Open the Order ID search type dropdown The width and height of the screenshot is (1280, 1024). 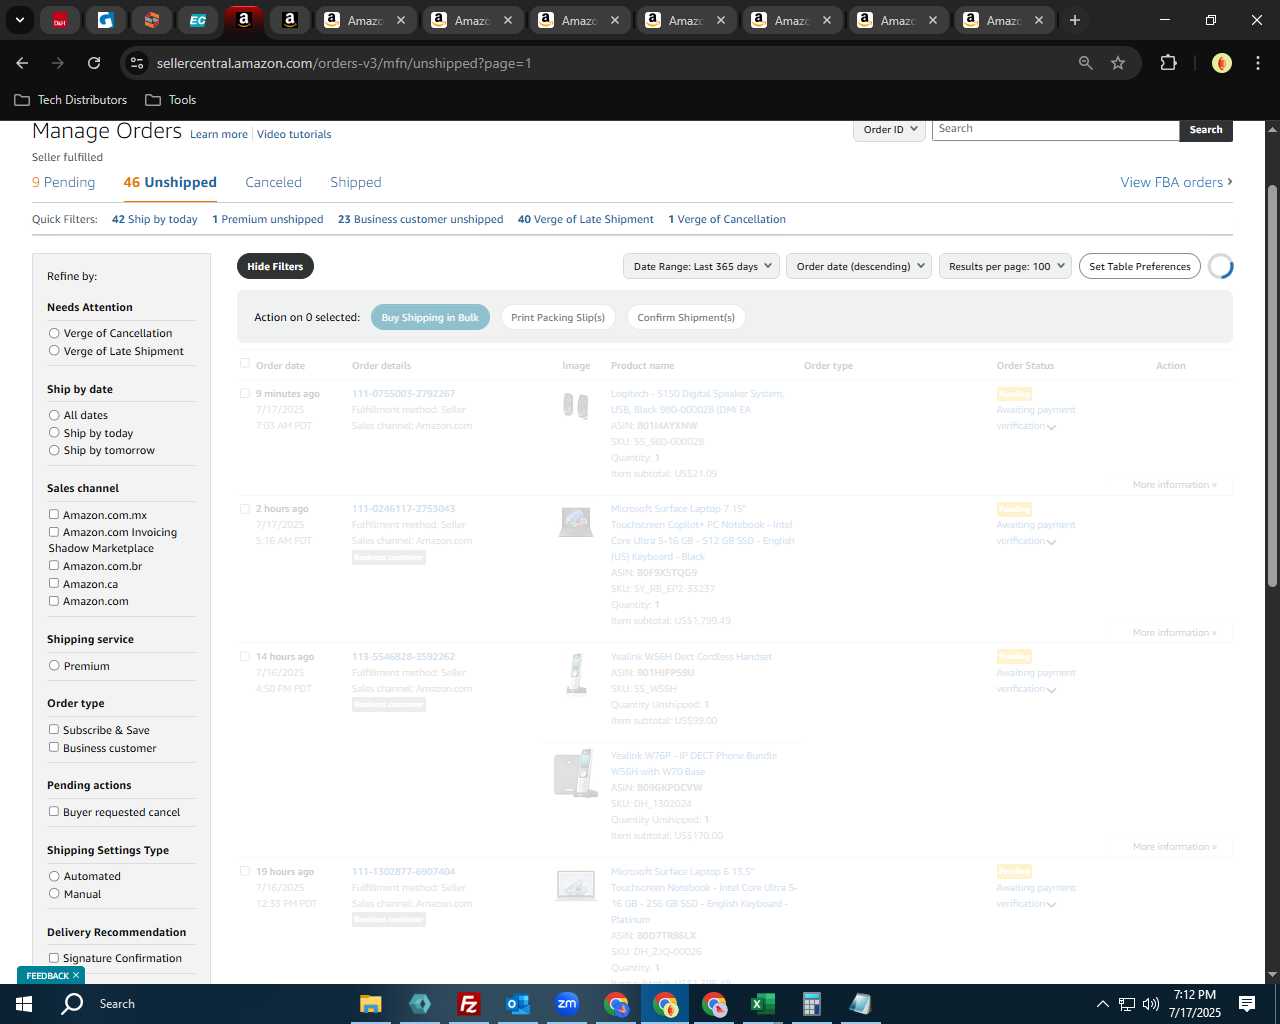[890, 130]
